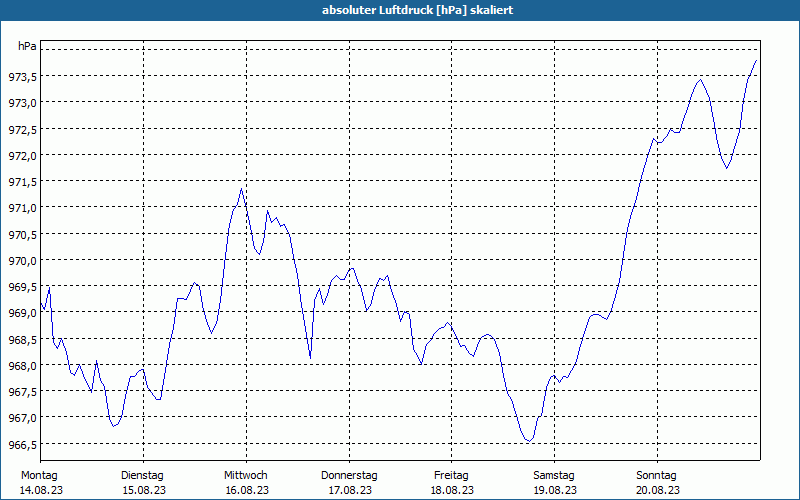Click the 966,5 axis value

click(x=22, y=445)
